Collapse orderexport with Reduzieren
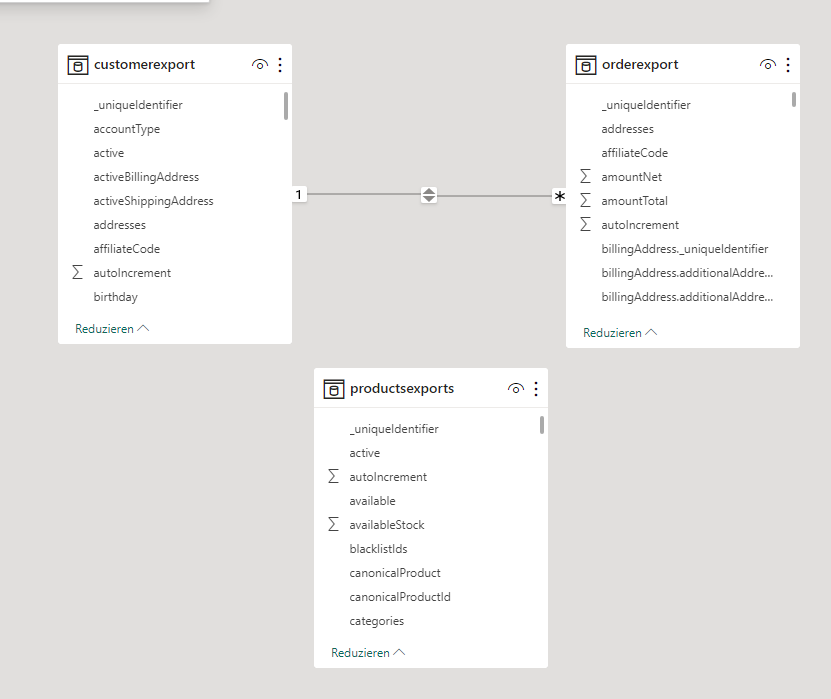Viewport: 831px width, 699px height. coord(620,333)
